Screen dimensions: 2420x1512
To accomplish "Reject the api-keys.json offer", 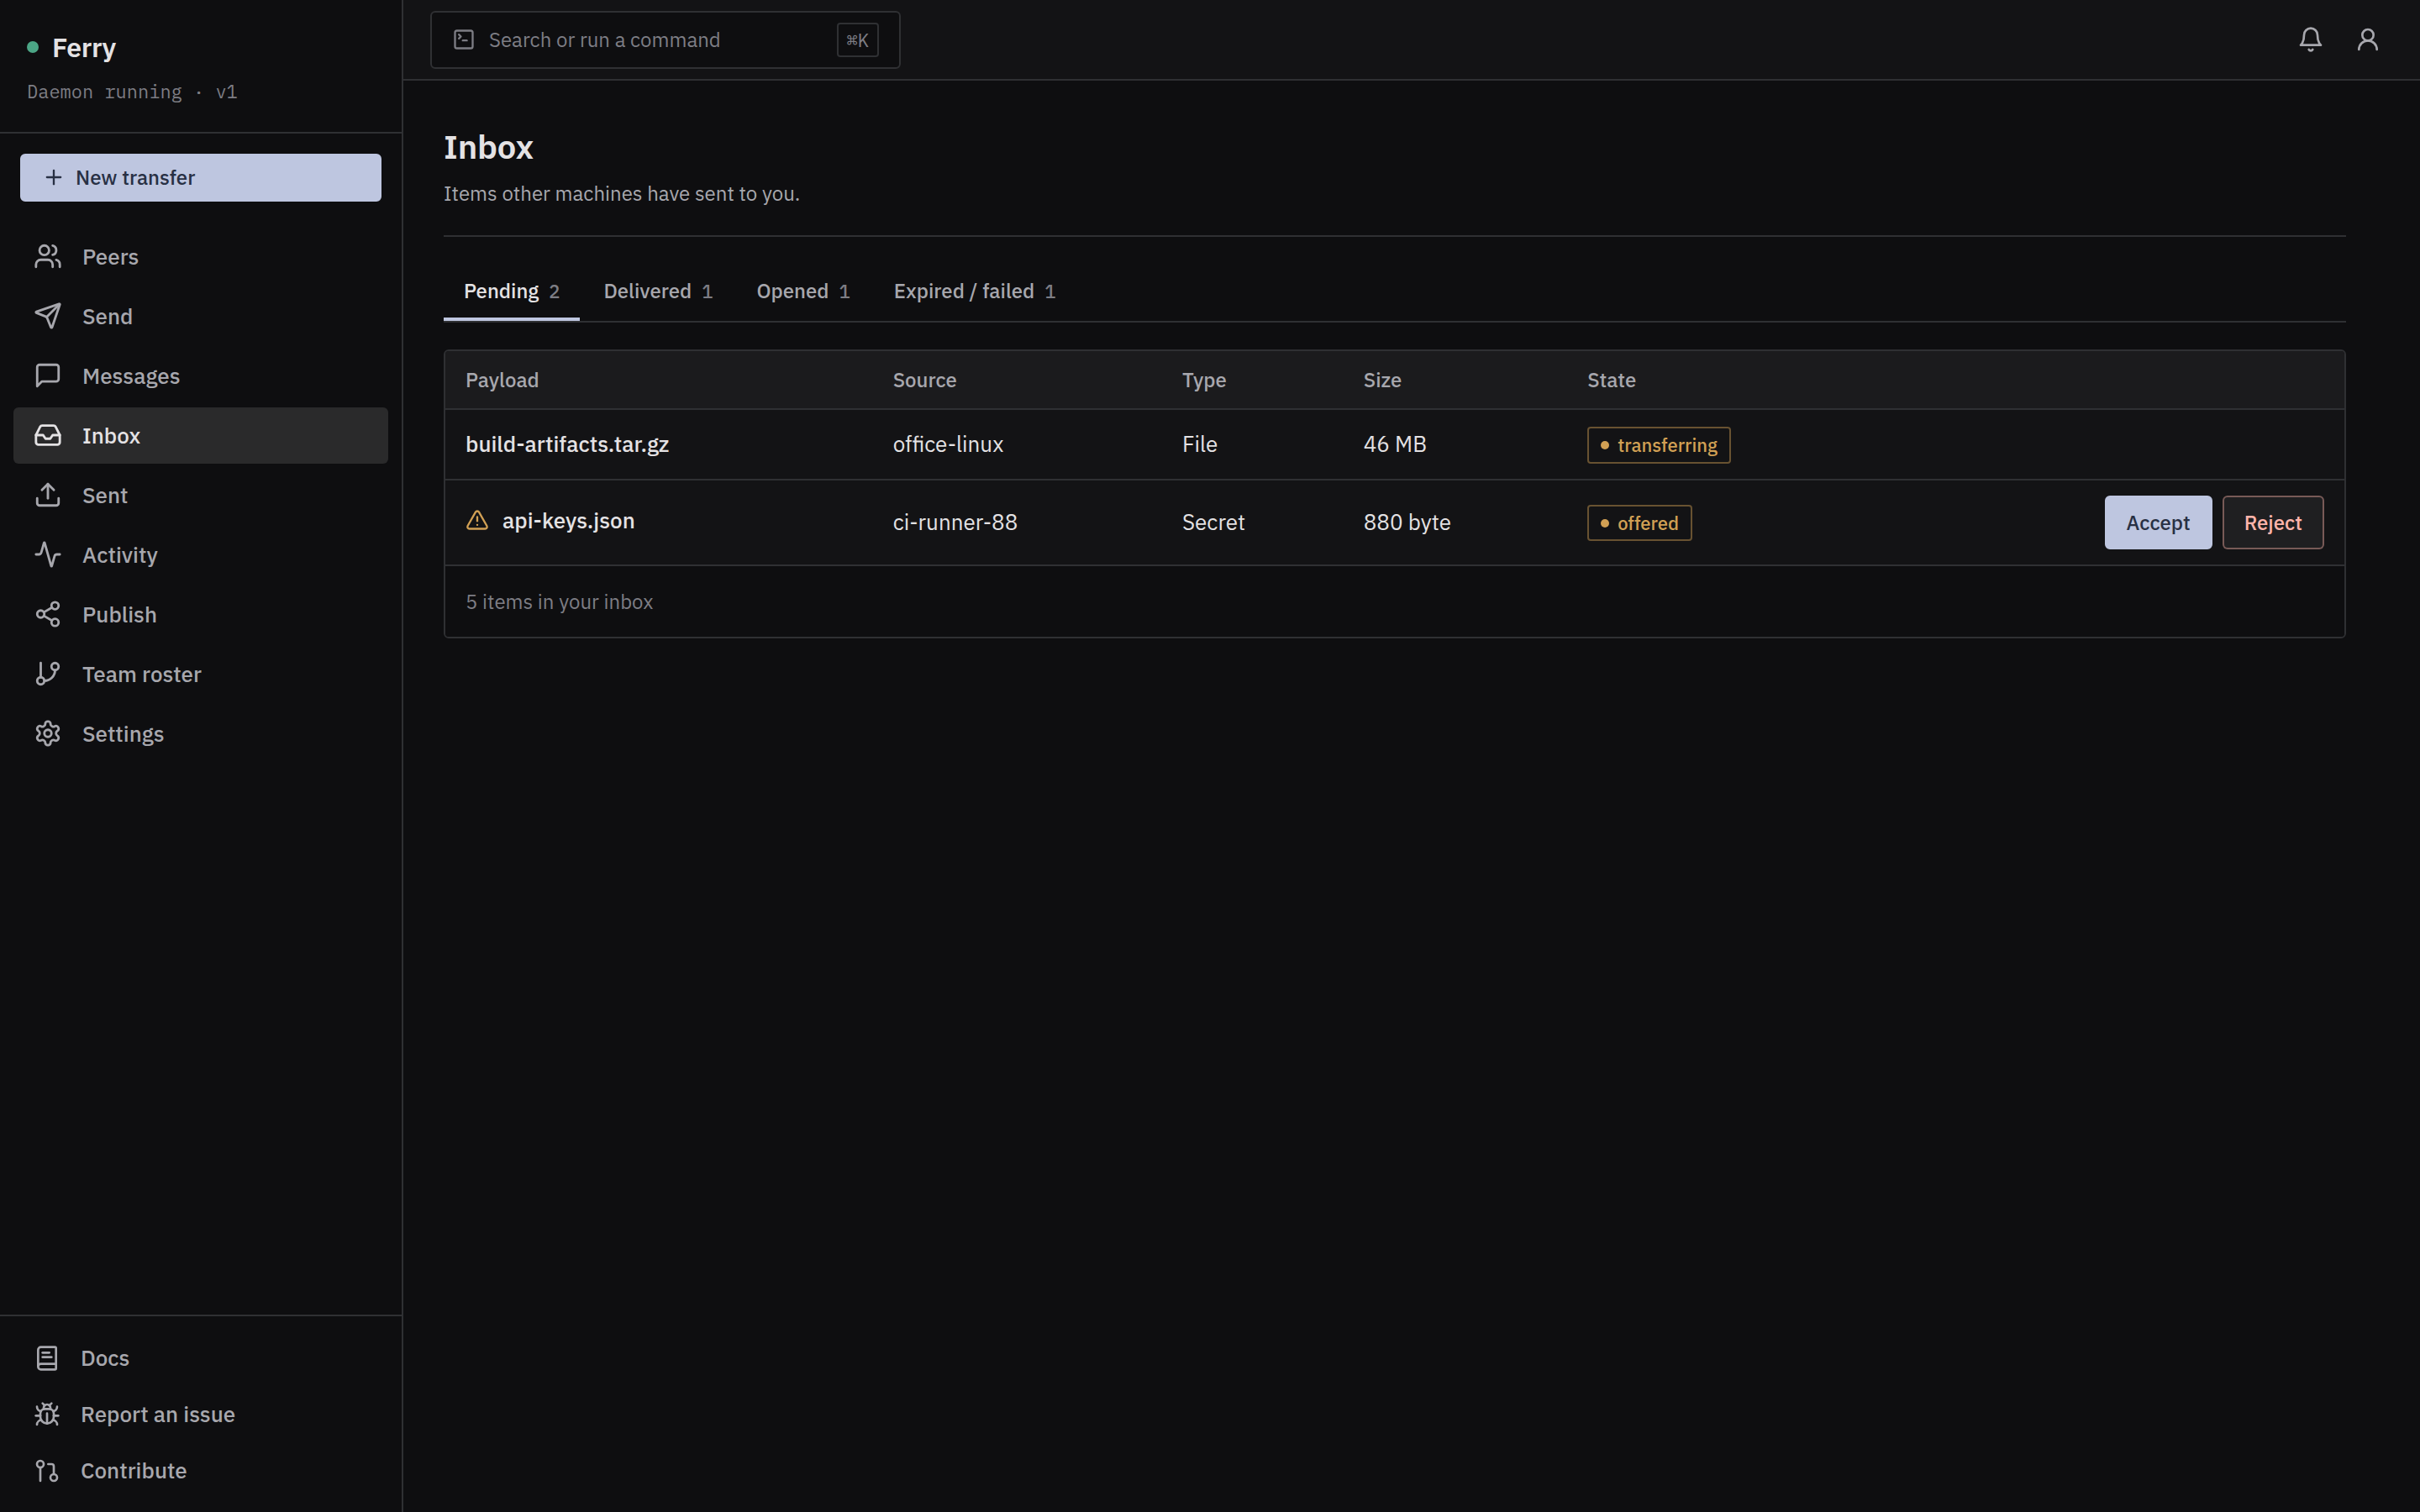I will pyautogui.click(x=2272, y=523).
